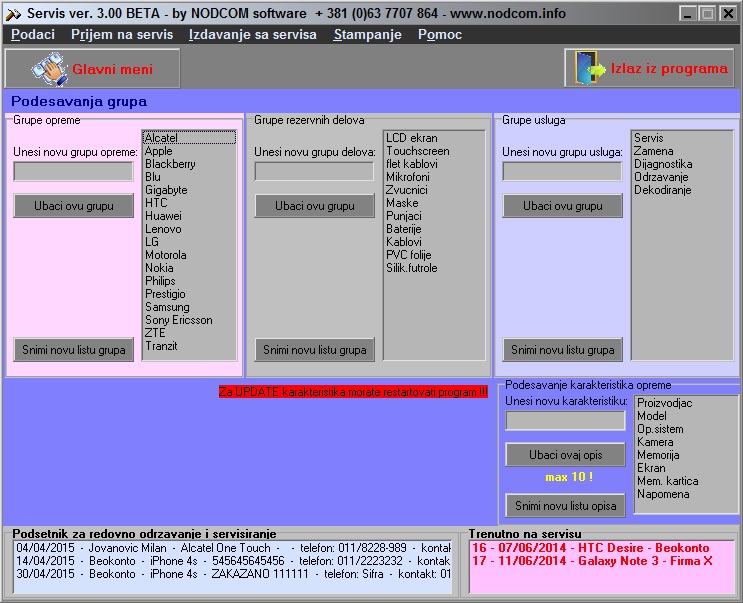Select Touchscreen in spare parts list
Screen dimensions: 743x603
(x=434, y=151)
